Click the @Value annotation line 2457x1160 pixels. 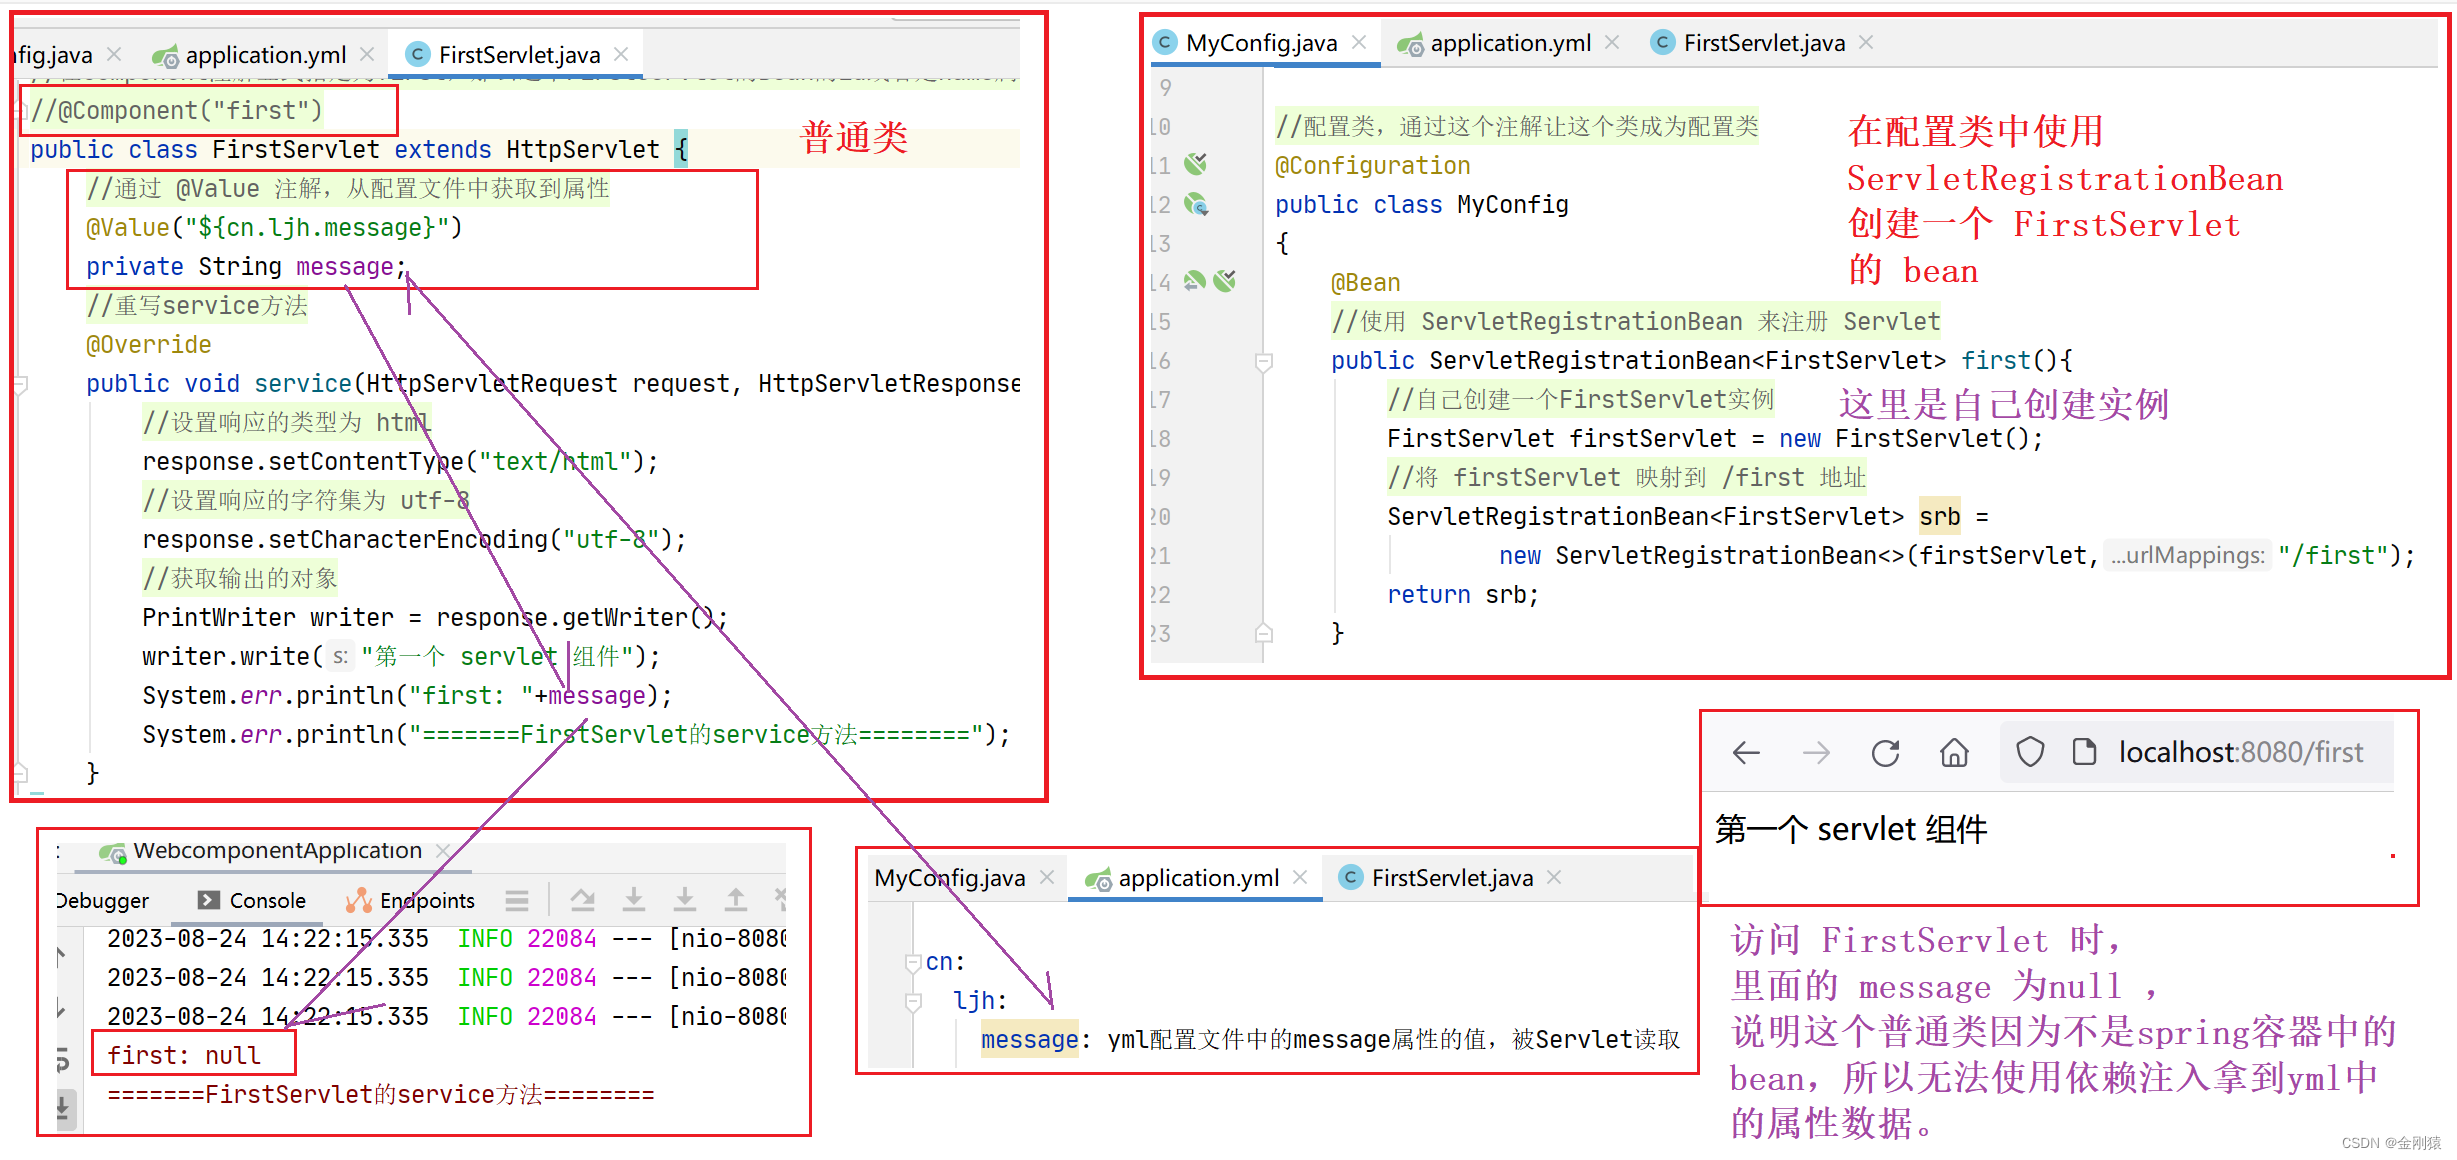click(274, 228)
